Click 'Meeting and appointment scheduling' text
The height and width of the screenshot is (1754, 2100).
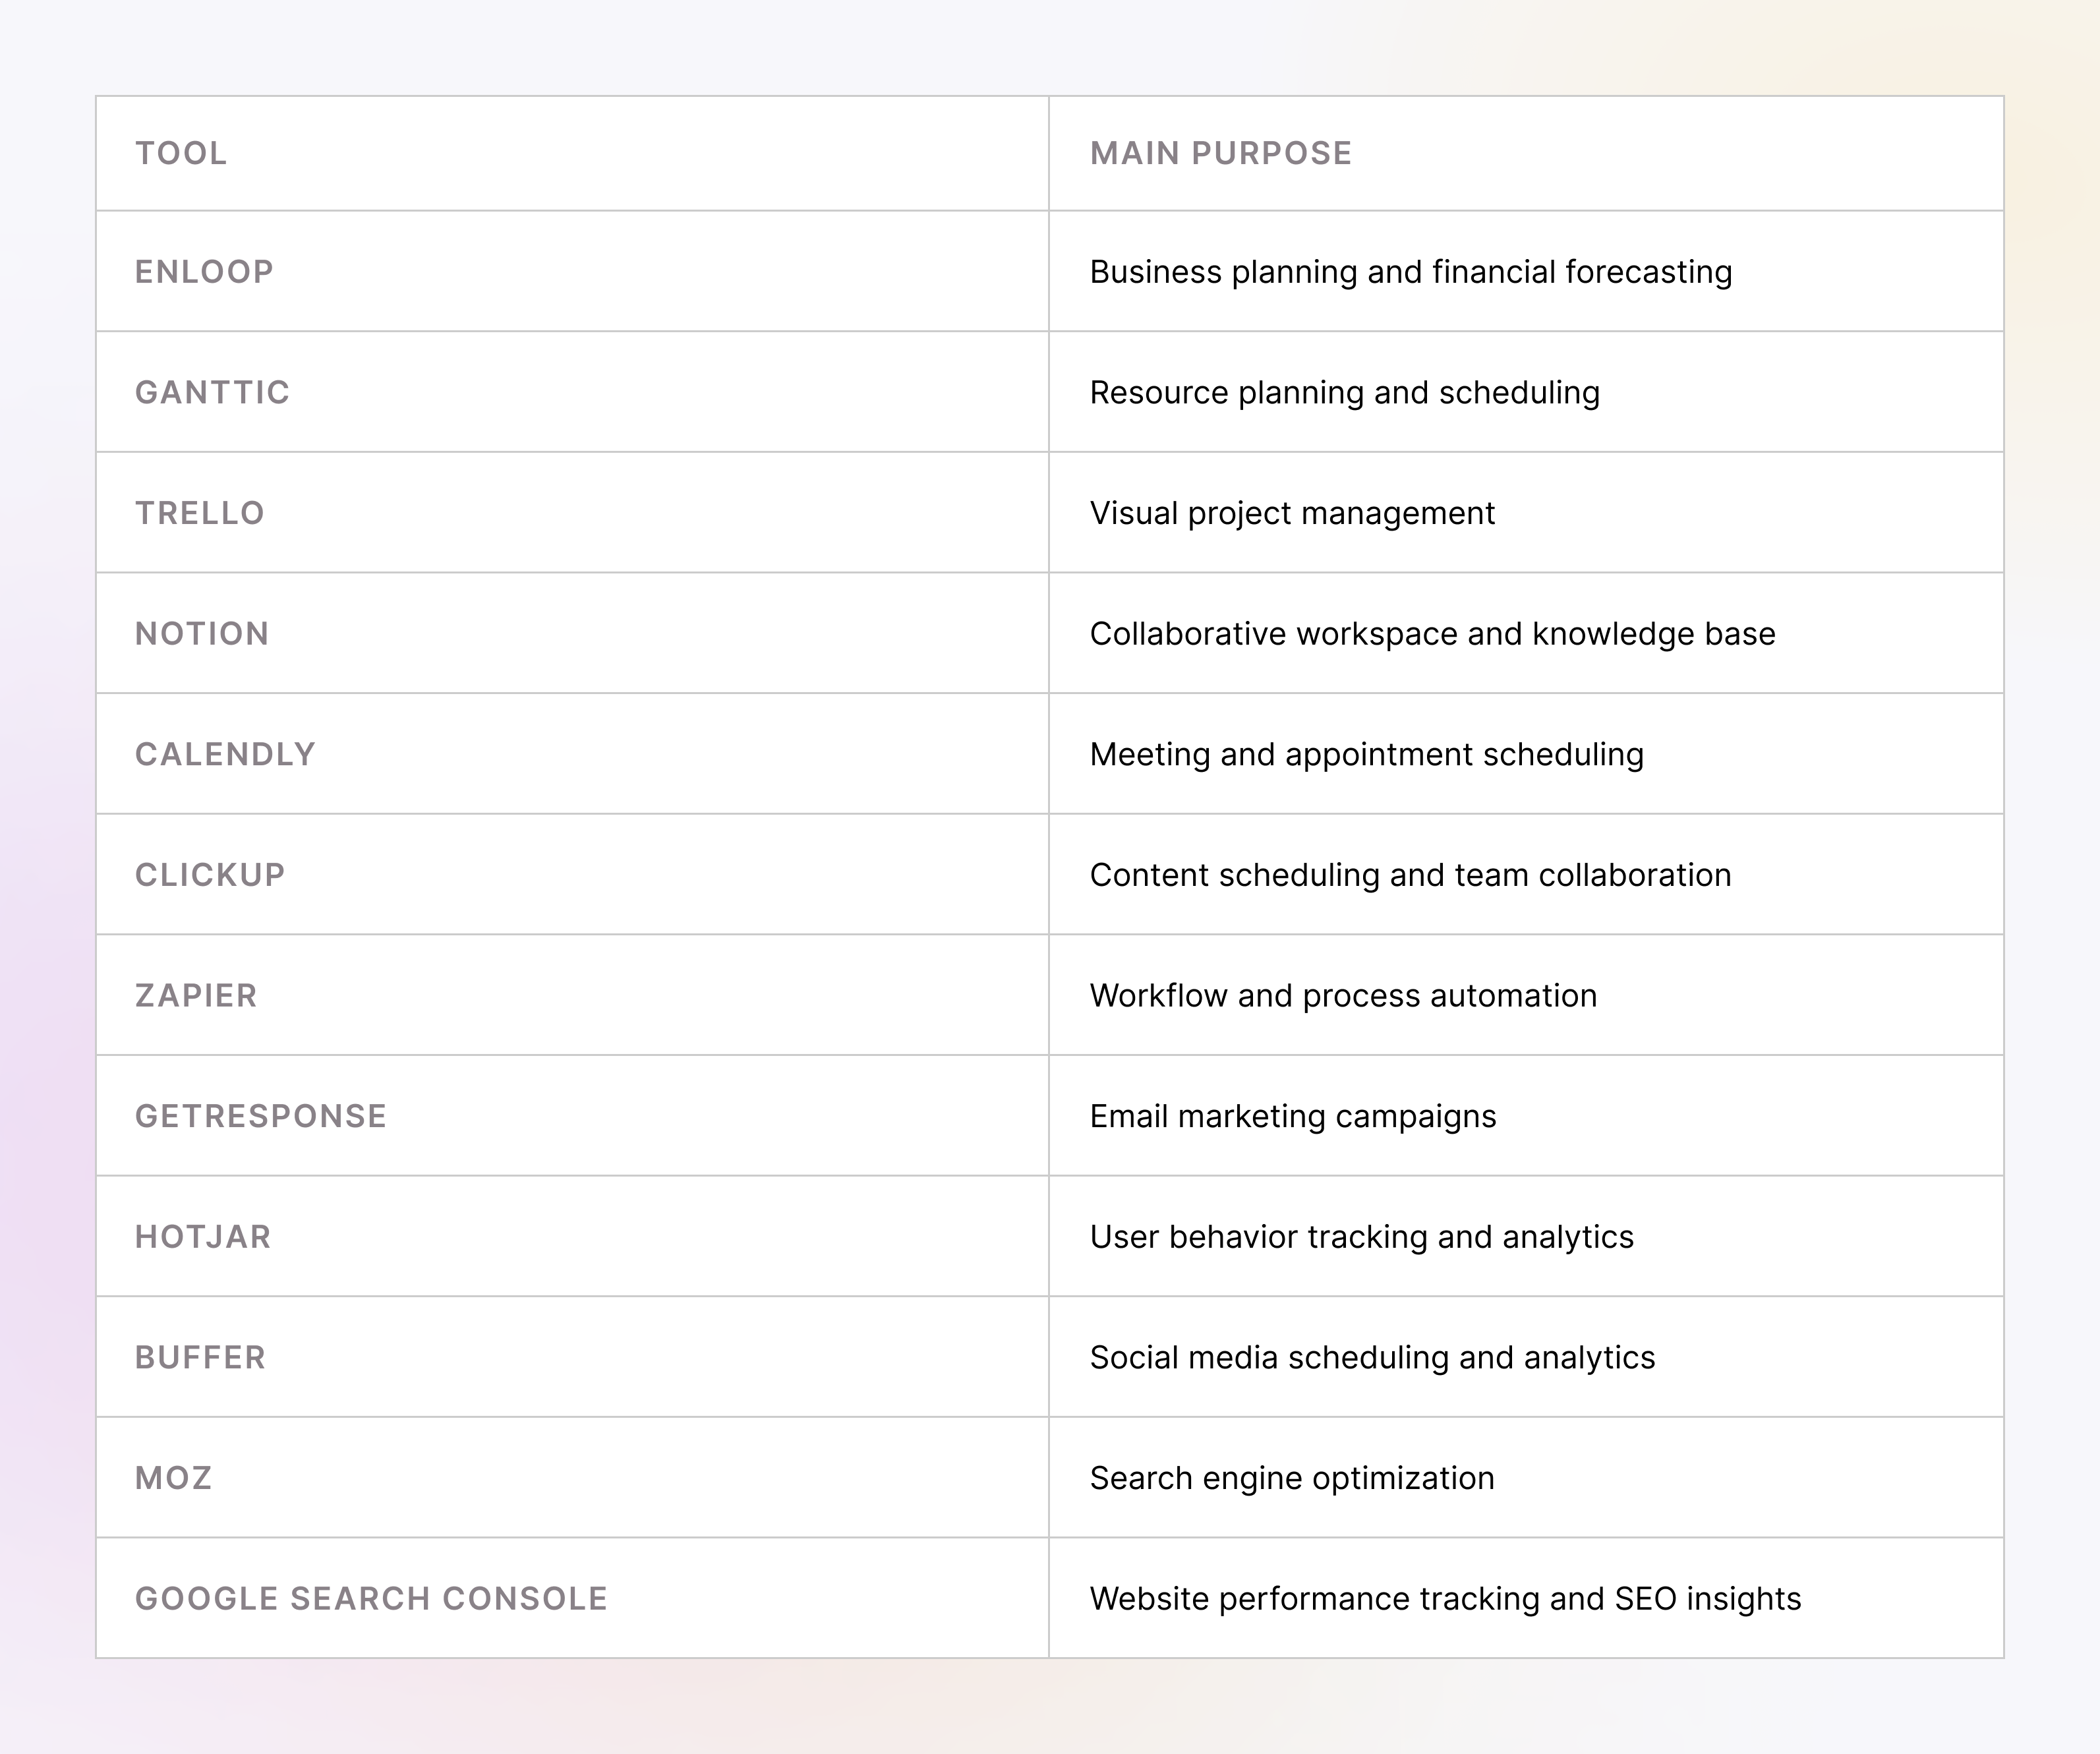pos(1366,755)
